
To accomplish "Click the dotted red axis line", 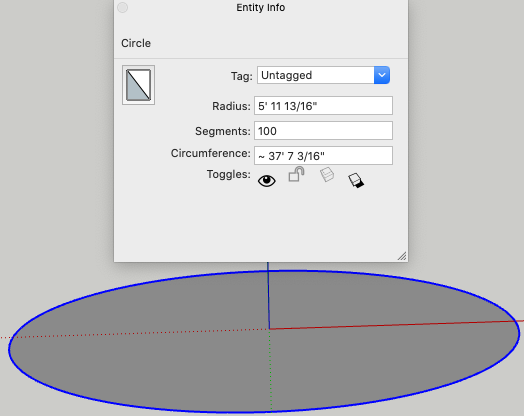I will tap(134, 333).
